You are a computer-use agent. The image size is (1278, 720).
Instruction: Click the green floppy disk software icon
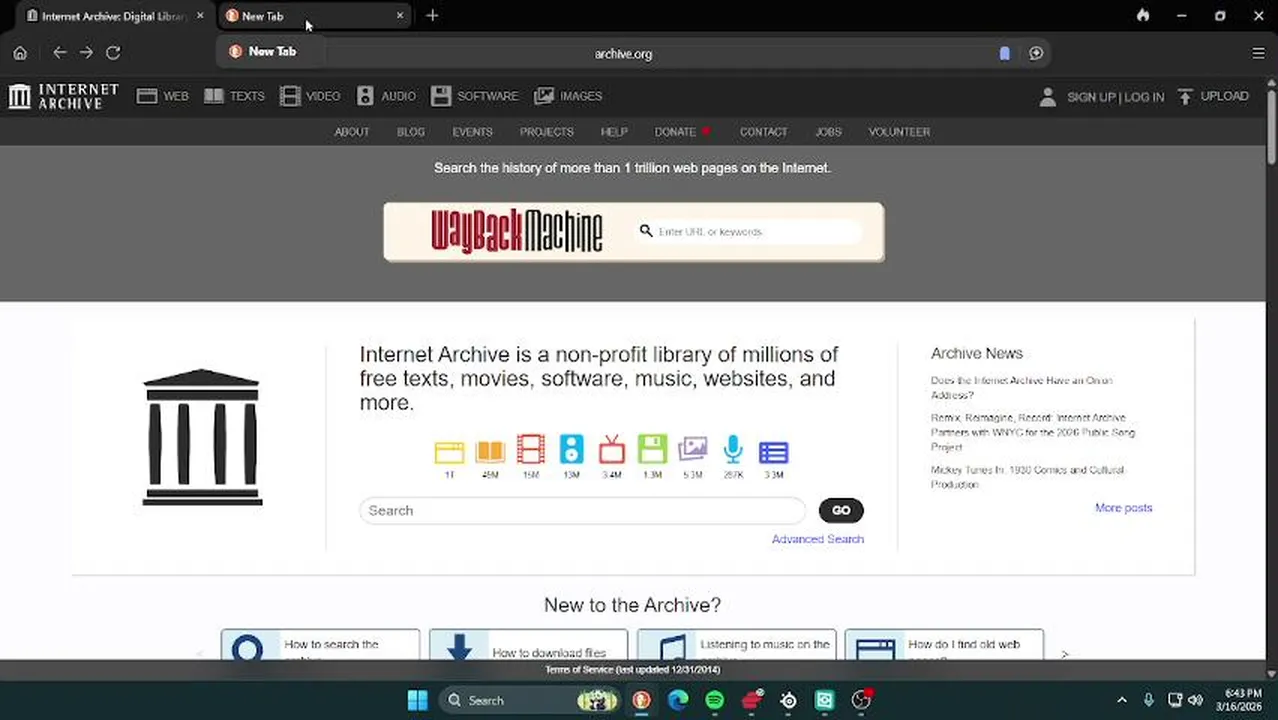point(652,451)
